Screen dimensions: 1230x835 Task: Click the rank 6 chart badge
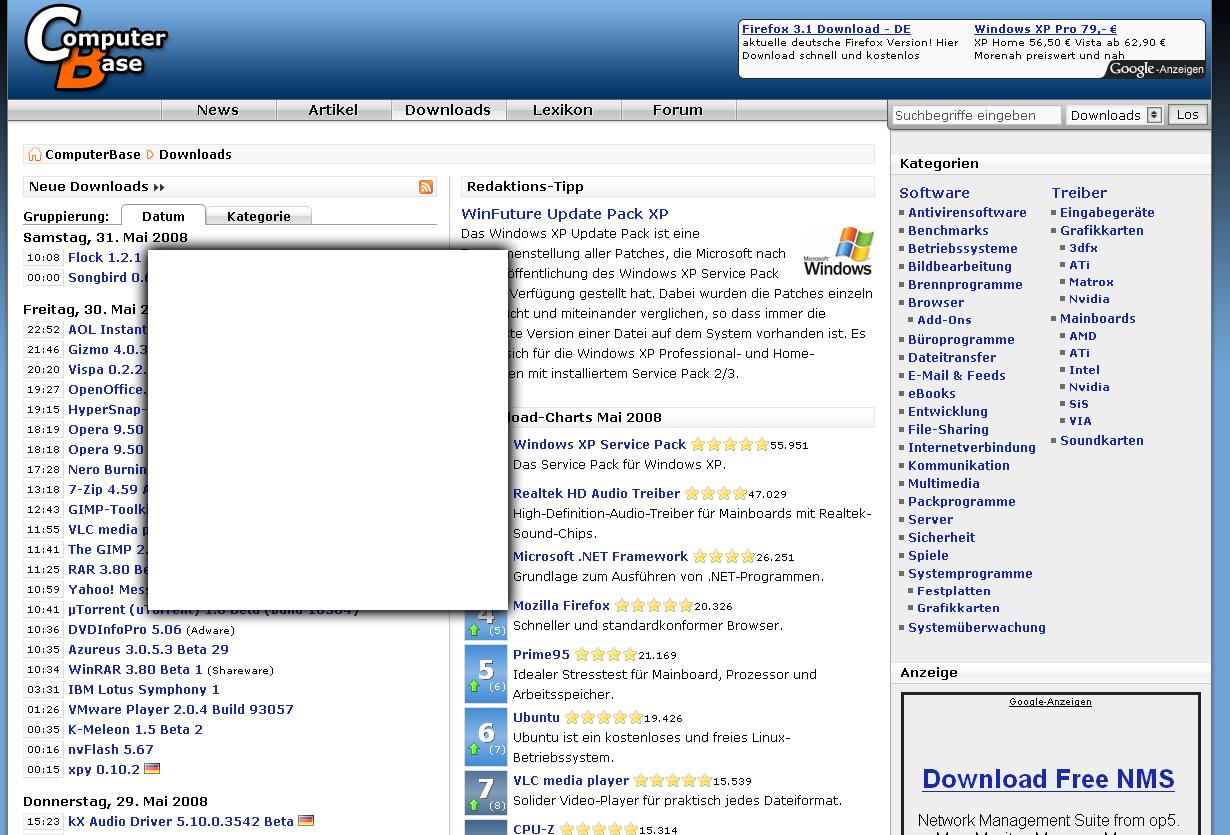click(x=486, y=736)
